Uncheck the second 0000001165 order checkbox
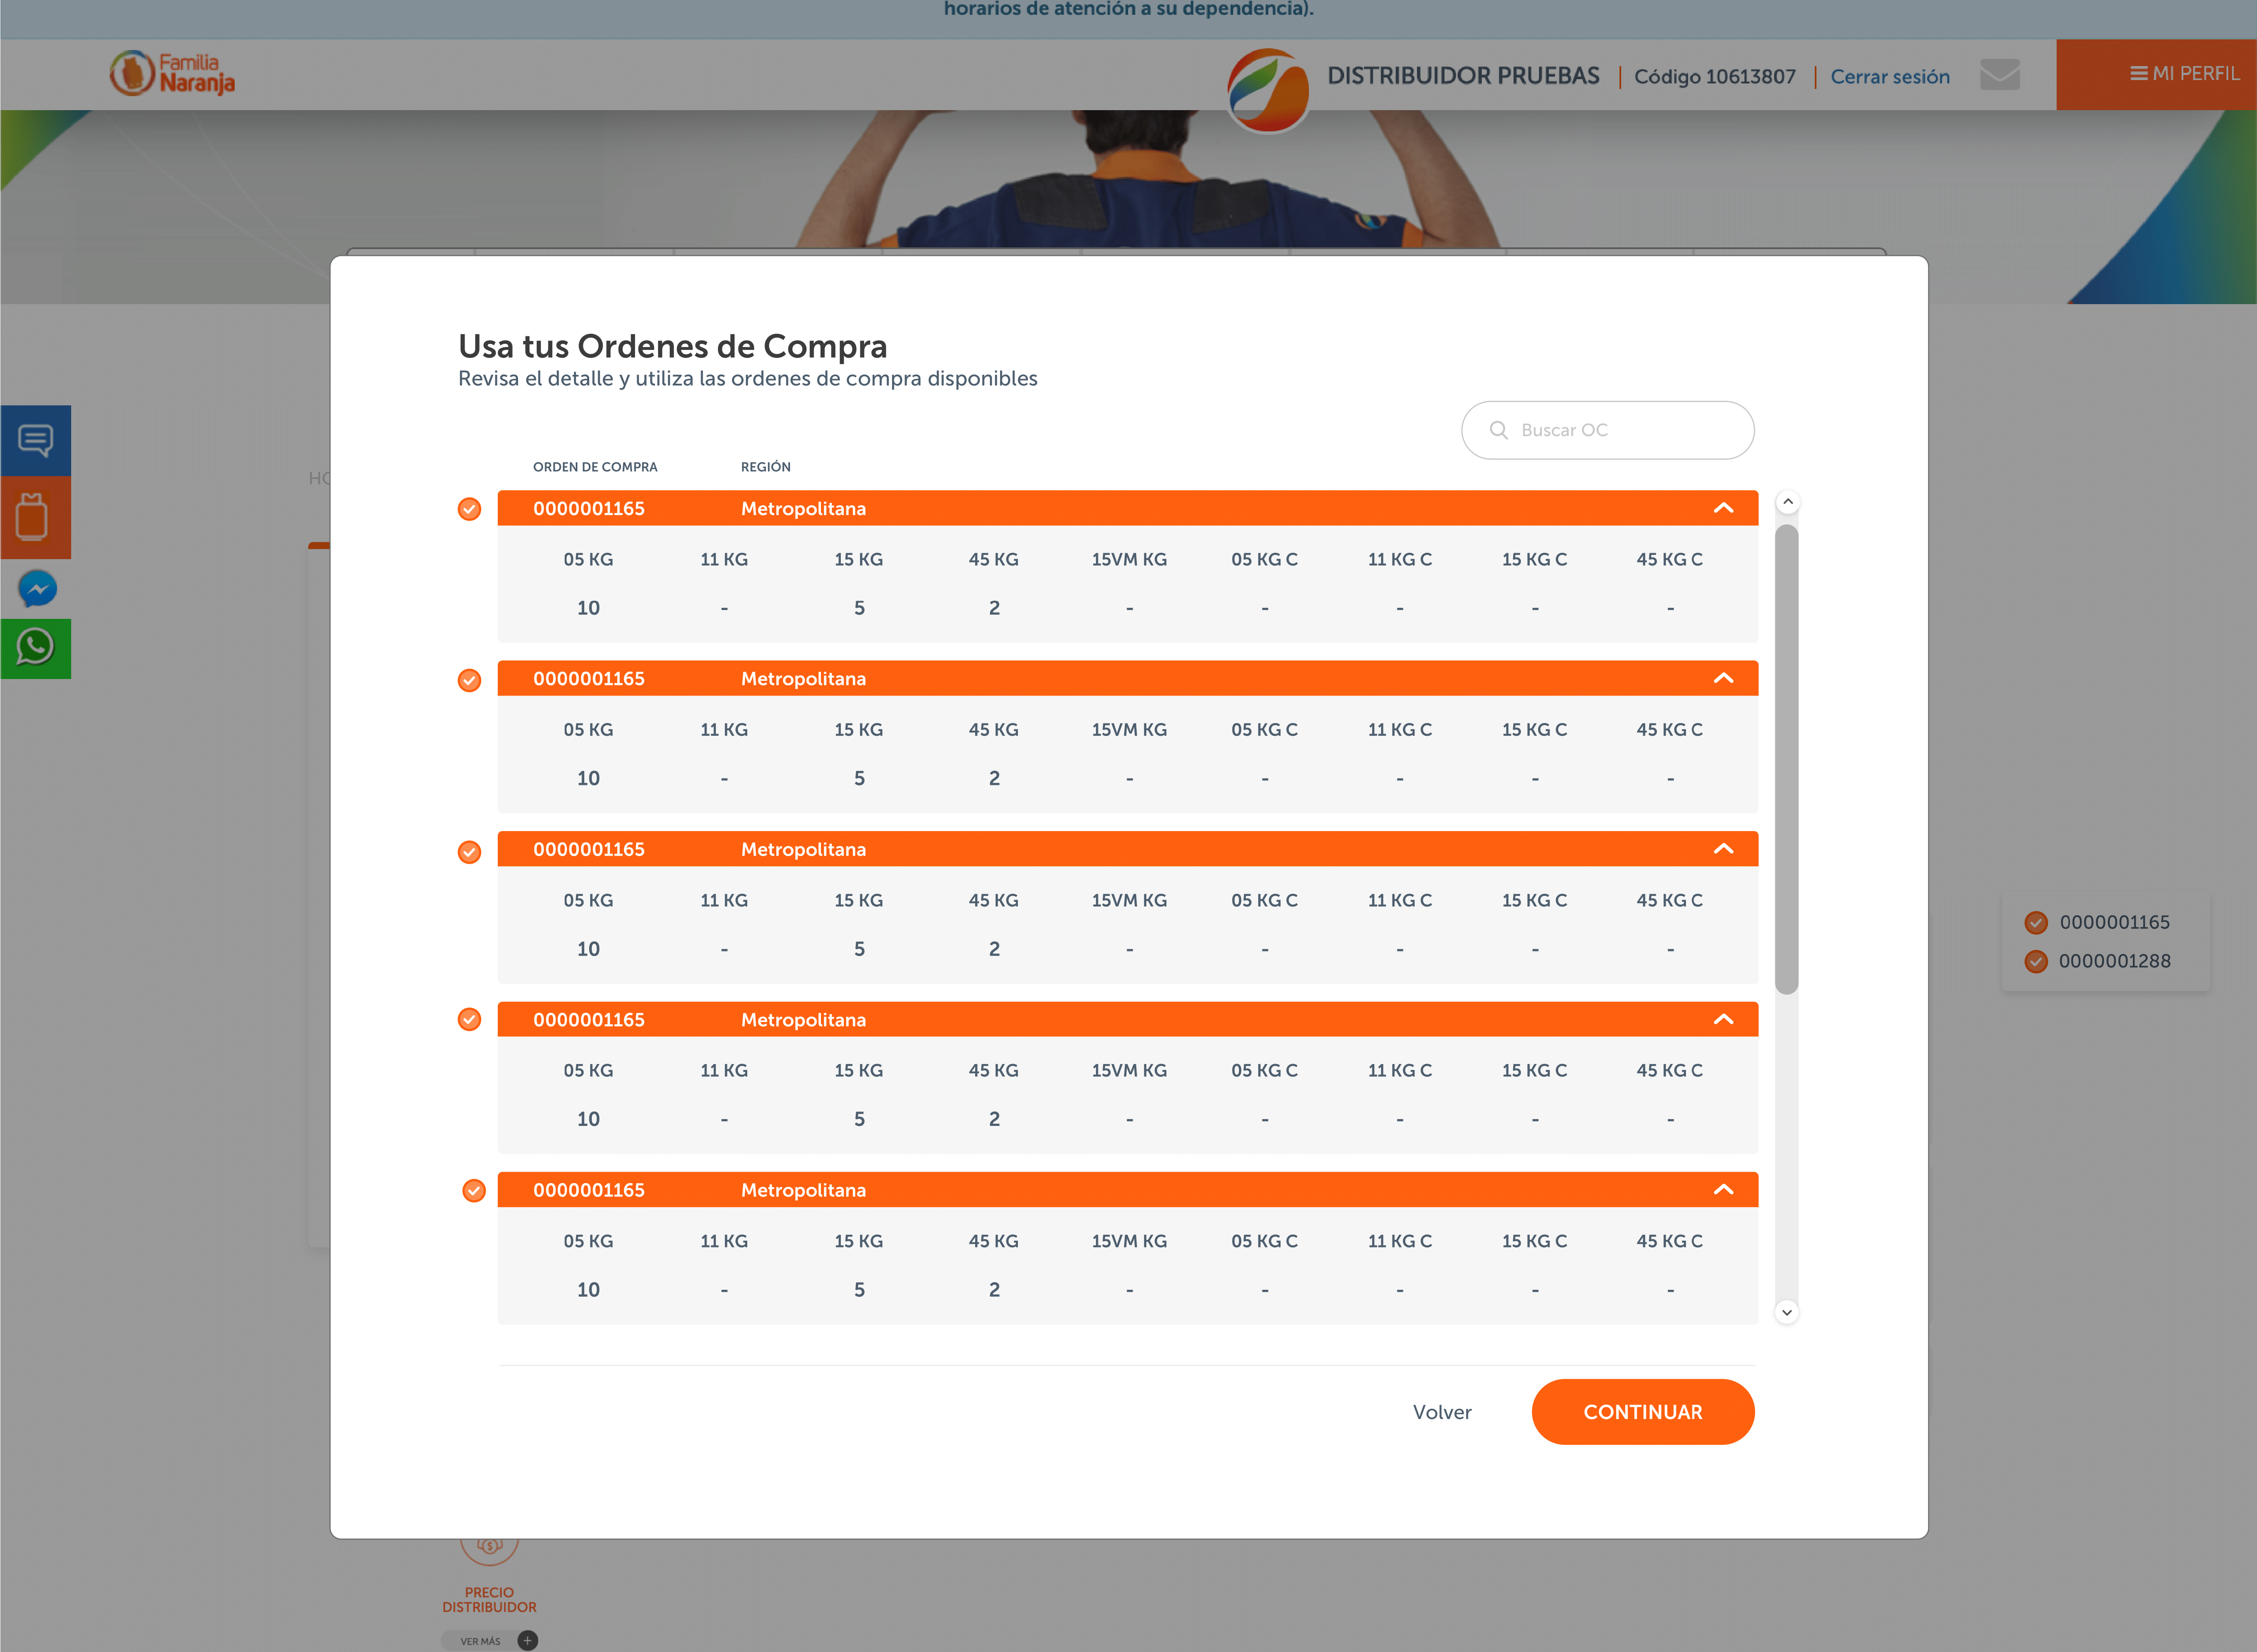The height and width of the screenshot is (1652, 2257). [469, 680]
